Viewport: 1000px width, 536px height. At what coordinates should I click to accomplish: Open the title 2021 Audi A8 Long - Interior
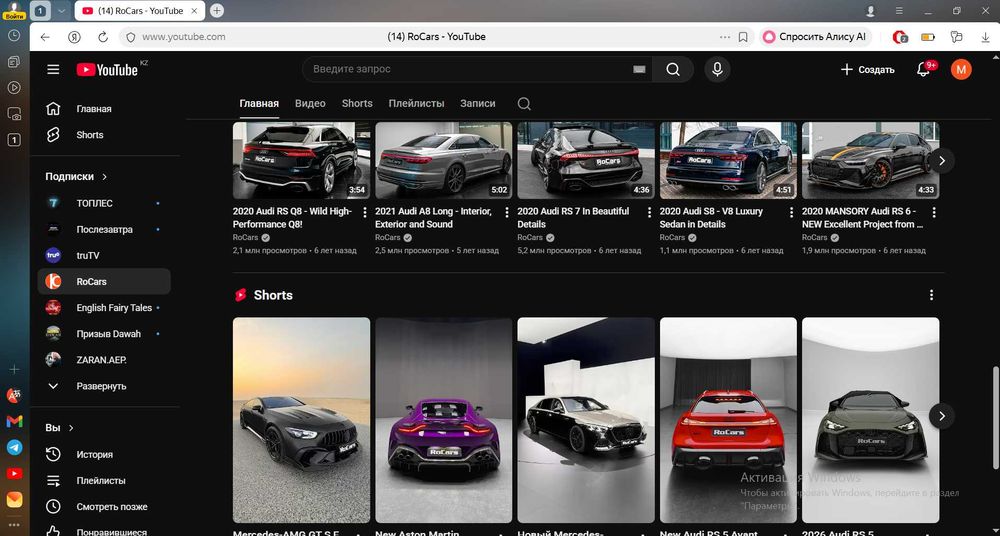pos(433,218)
